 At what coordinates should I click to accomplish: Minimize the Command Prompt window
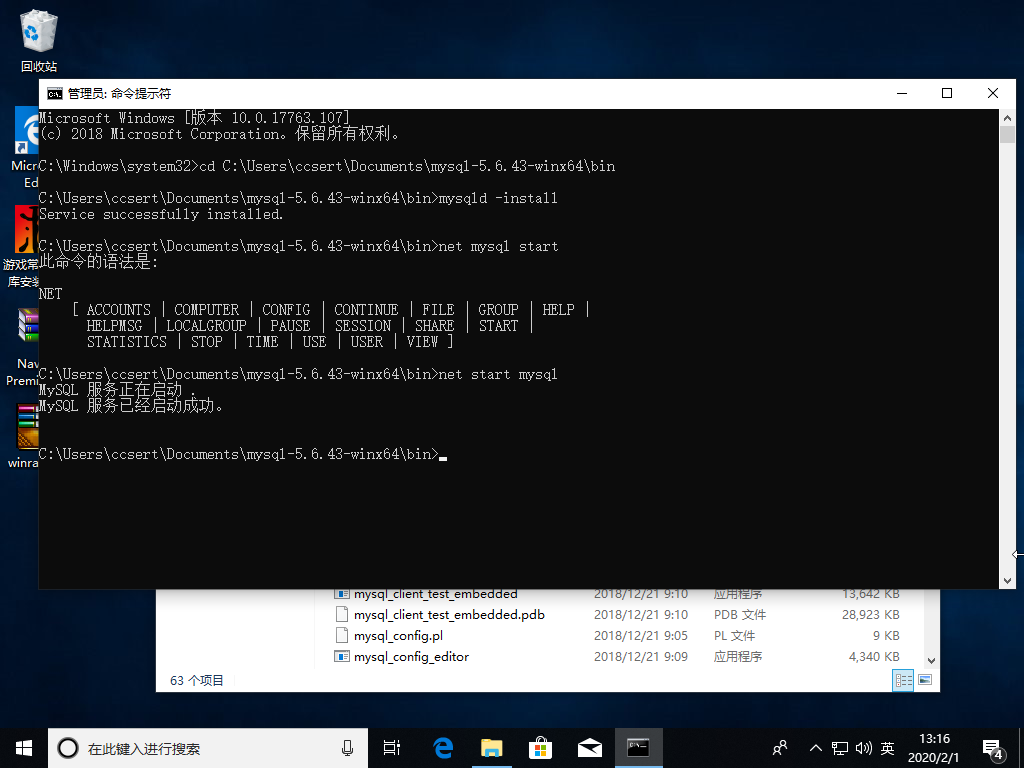902,93
